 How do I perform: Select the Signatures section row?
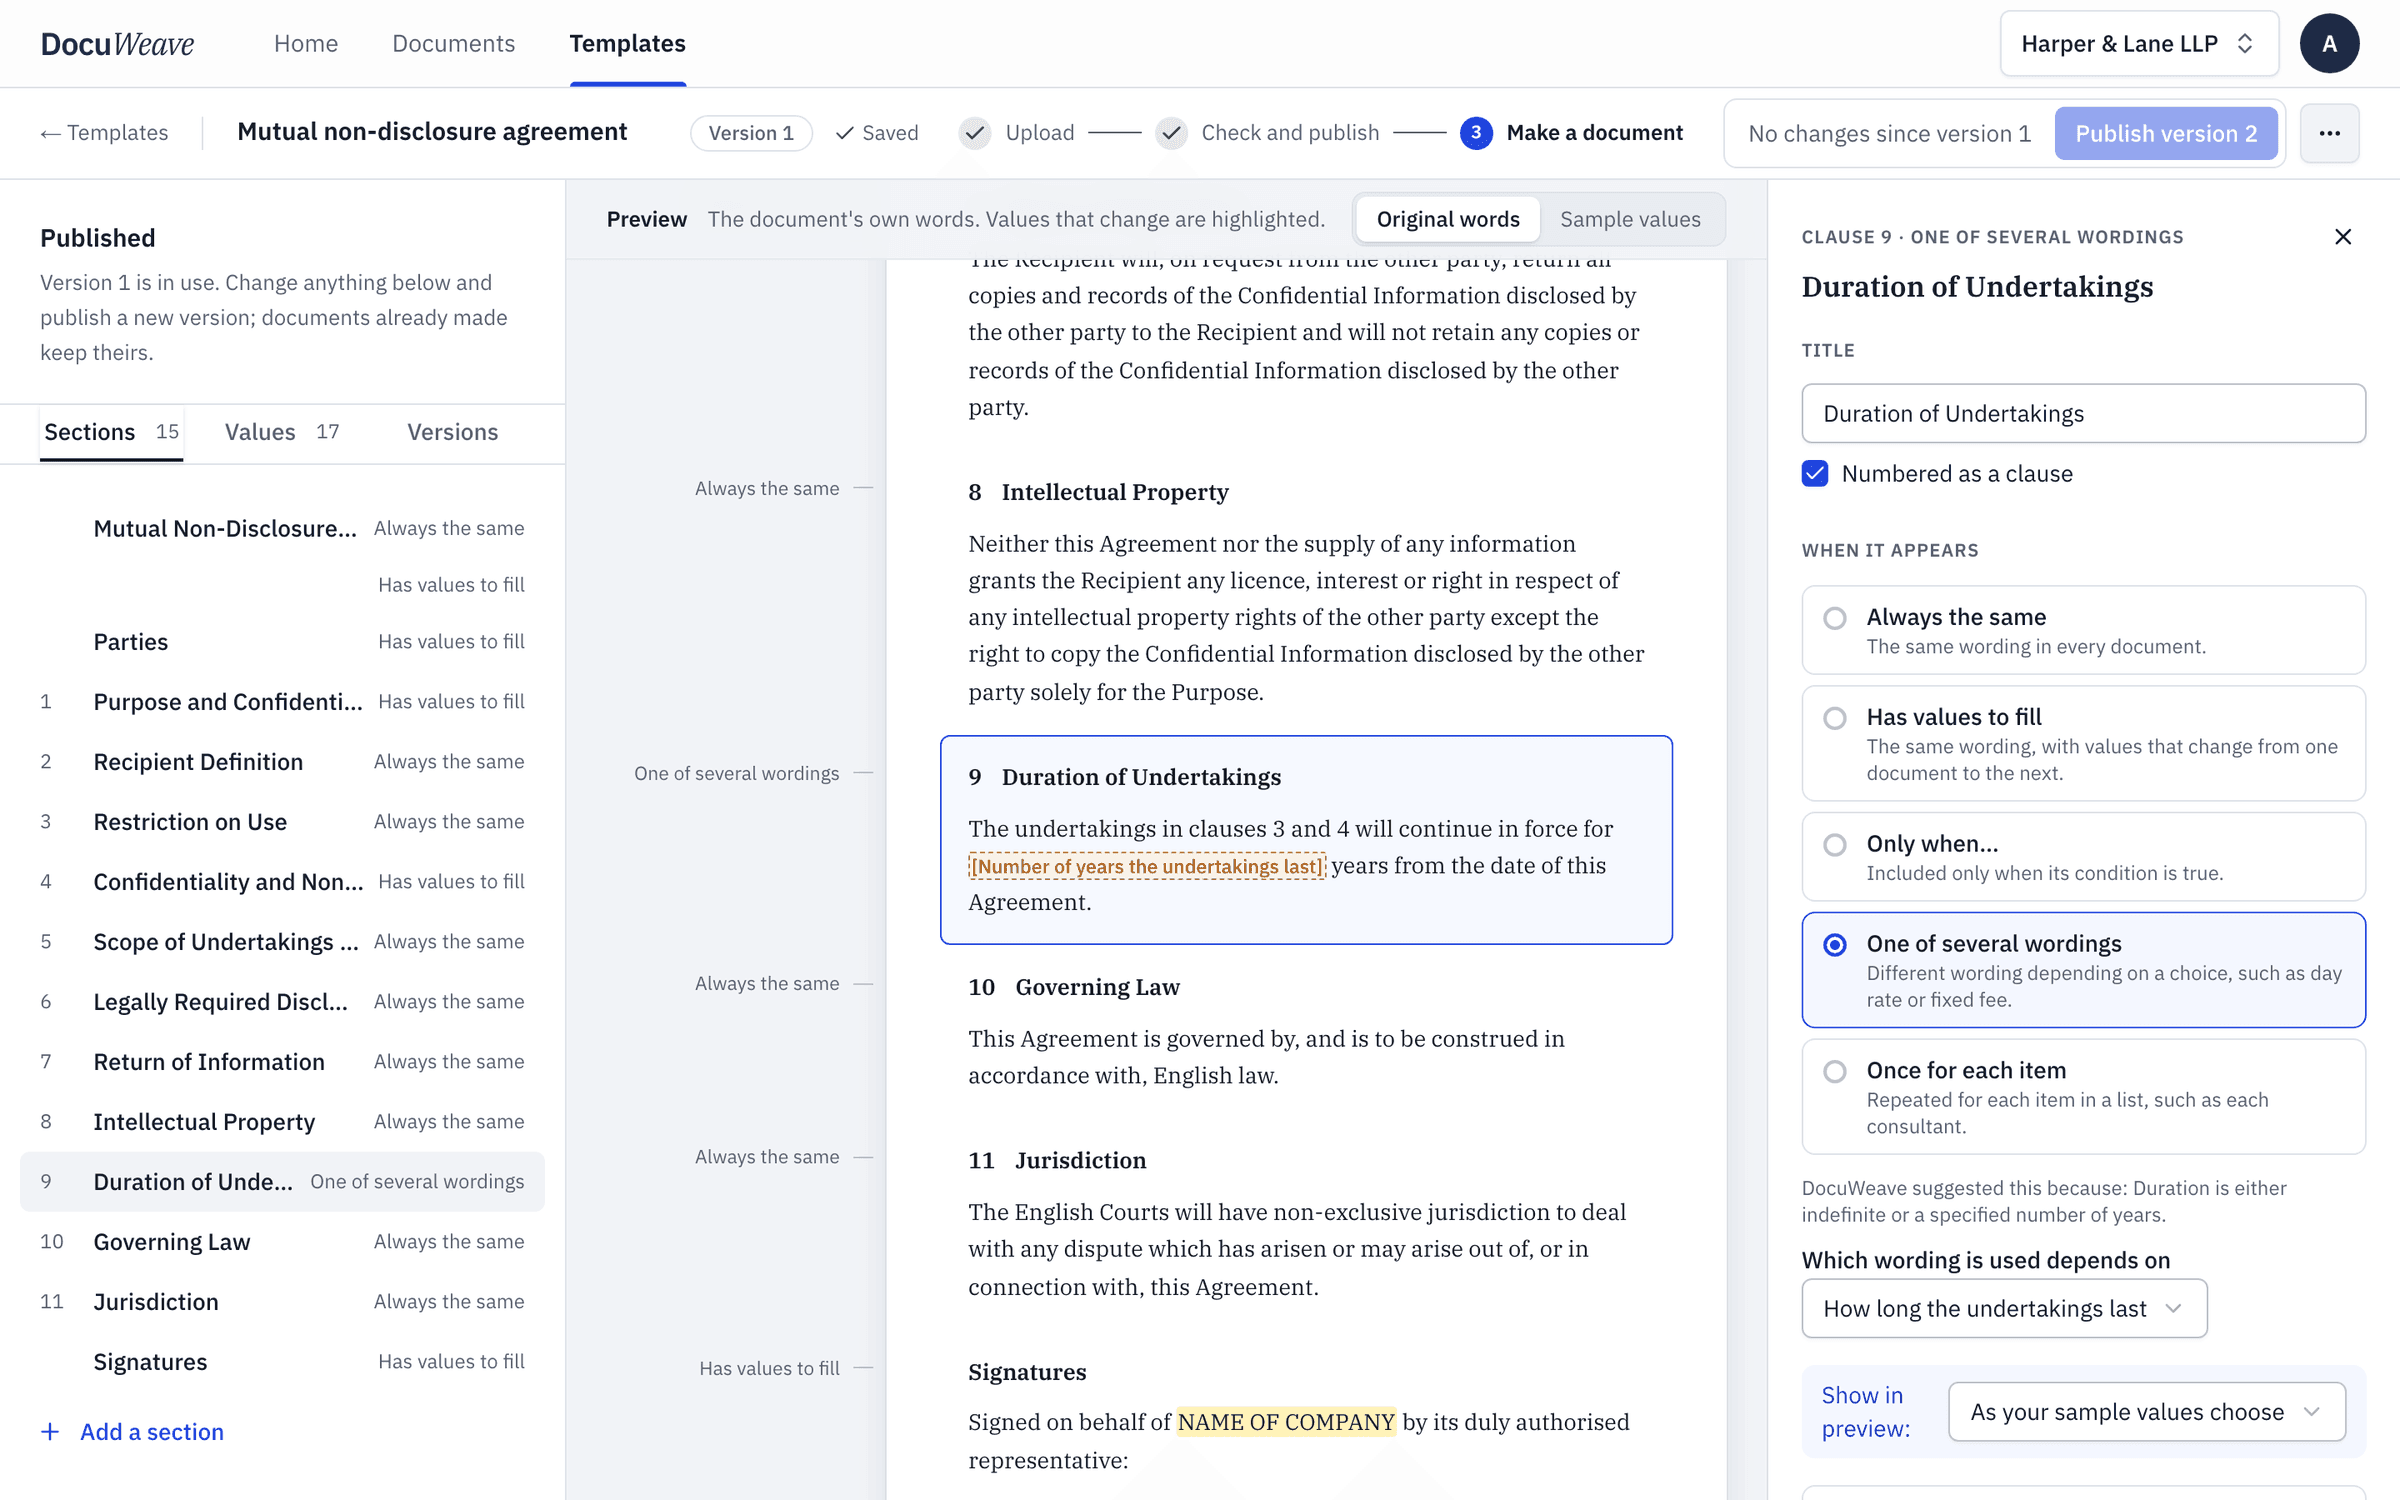point(282,1362)
